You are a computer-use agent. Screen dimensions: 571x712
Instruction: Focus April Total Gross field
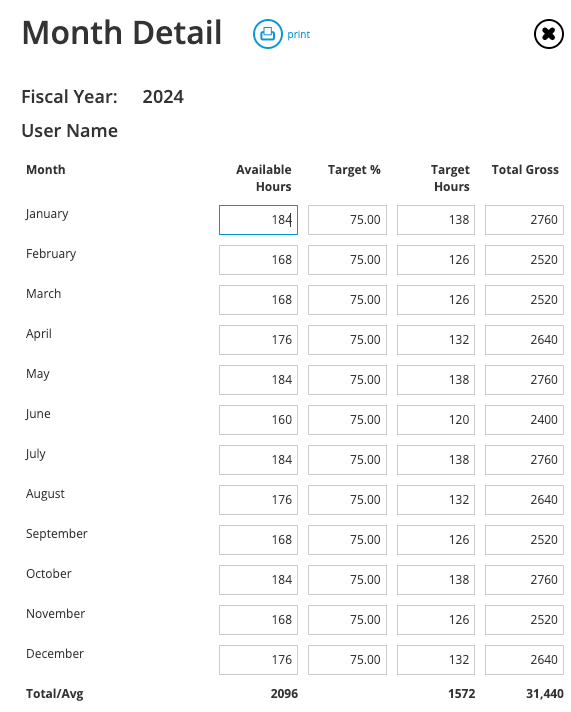coord(524,340)
